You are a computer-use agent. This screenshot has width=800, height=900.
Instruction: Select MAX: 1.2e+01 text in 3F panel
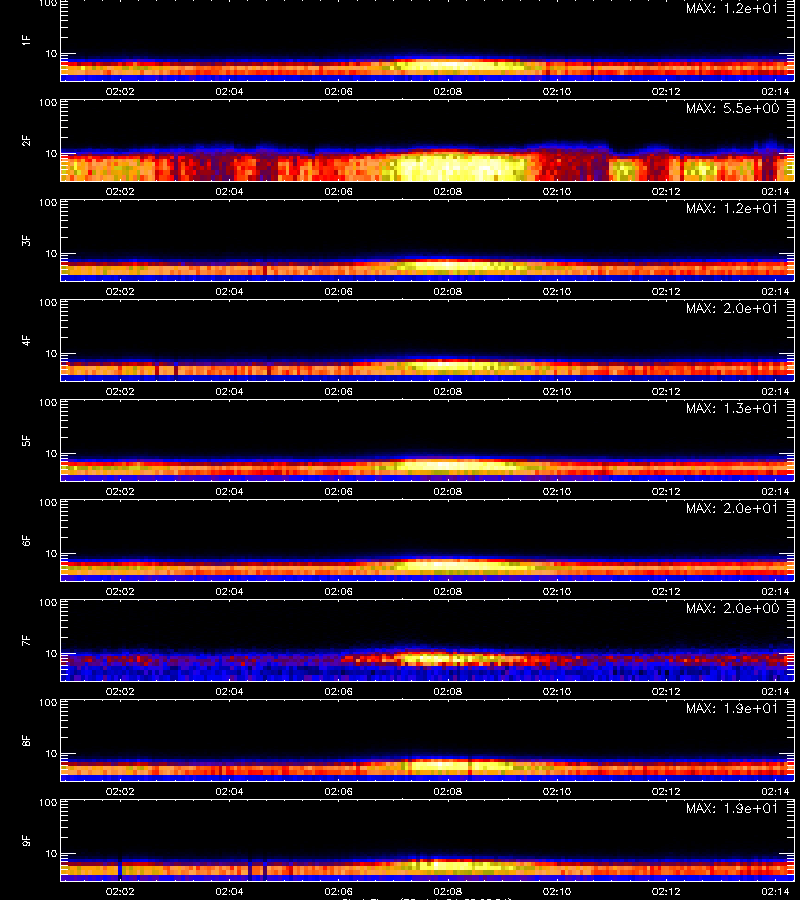pyautogui.click(x=732, y=208)
